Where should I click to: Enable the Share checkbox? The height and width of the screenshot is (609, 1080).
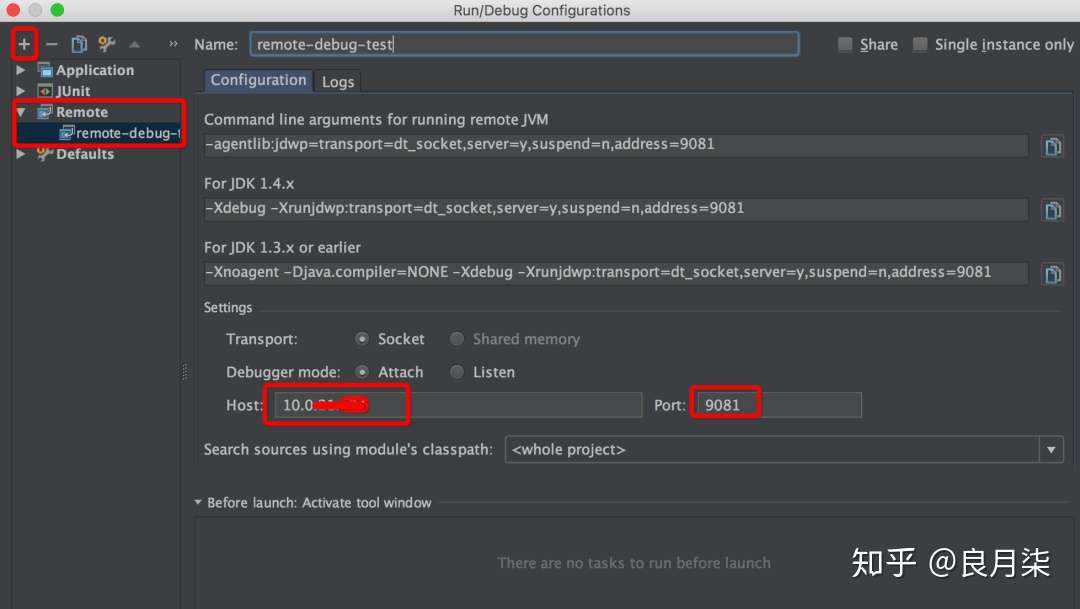[x=845, y=45]
